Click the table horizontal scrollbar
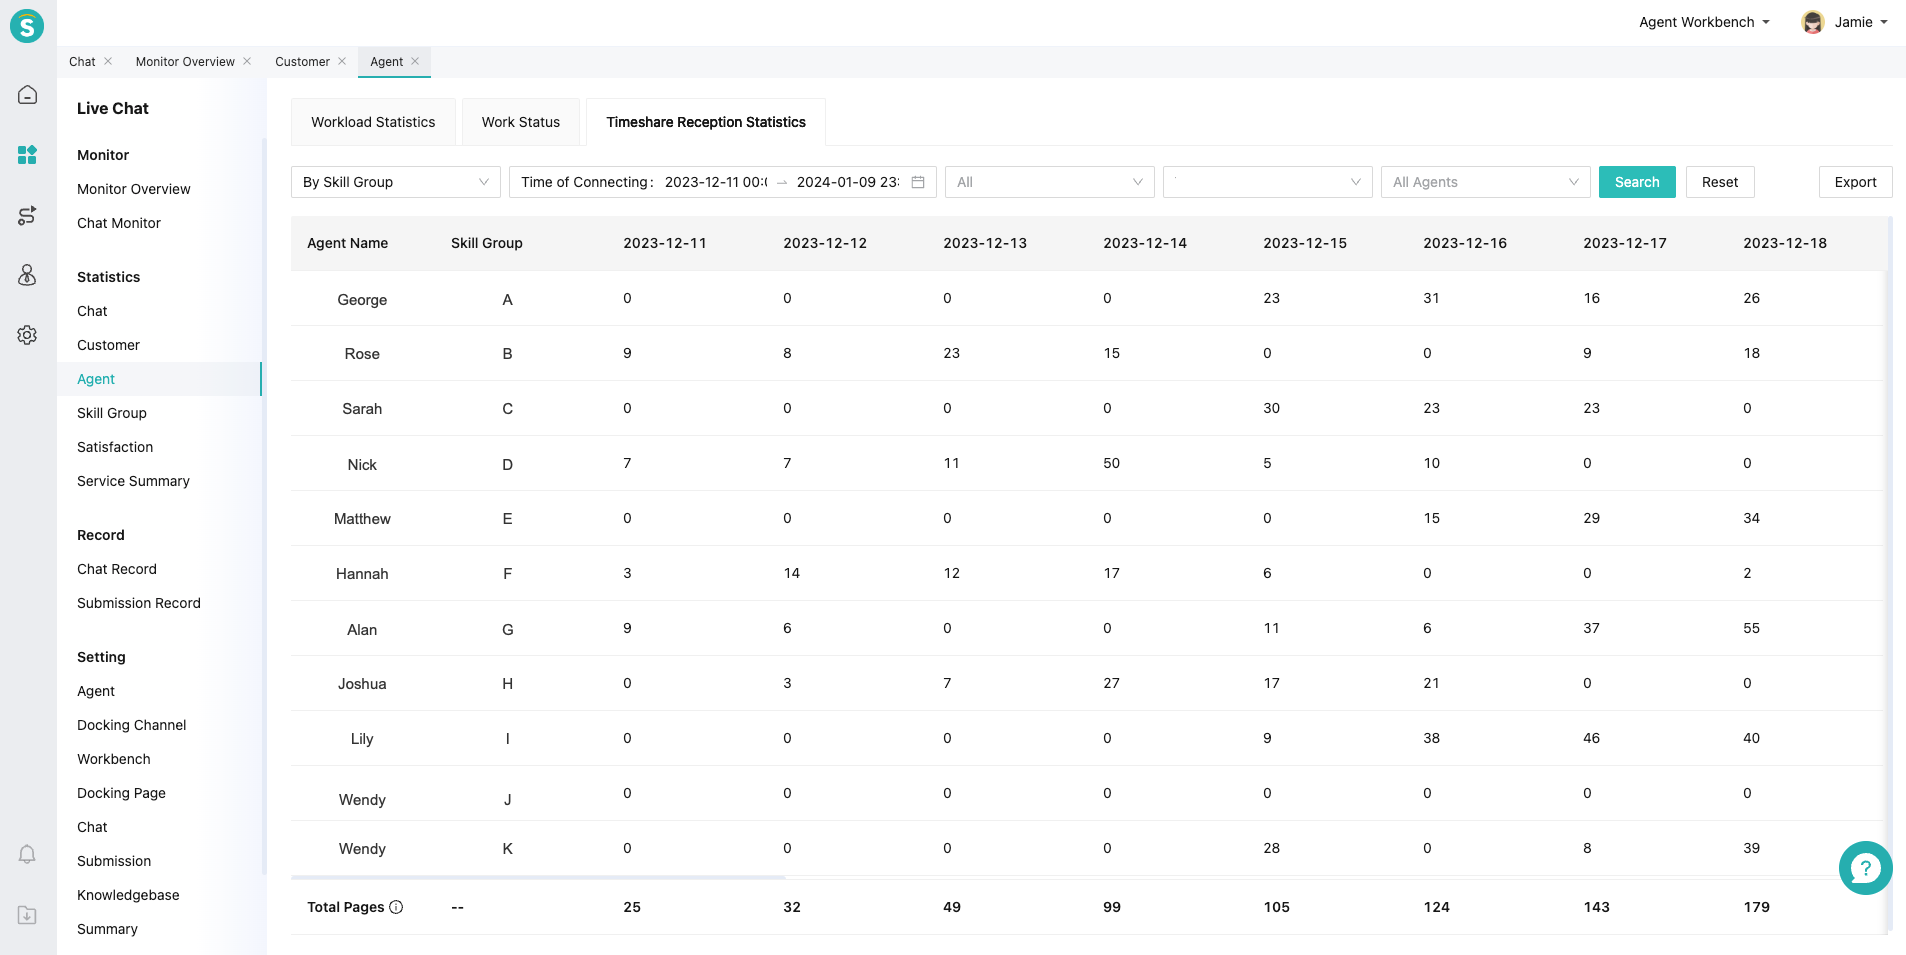 [x=538, y=877]
